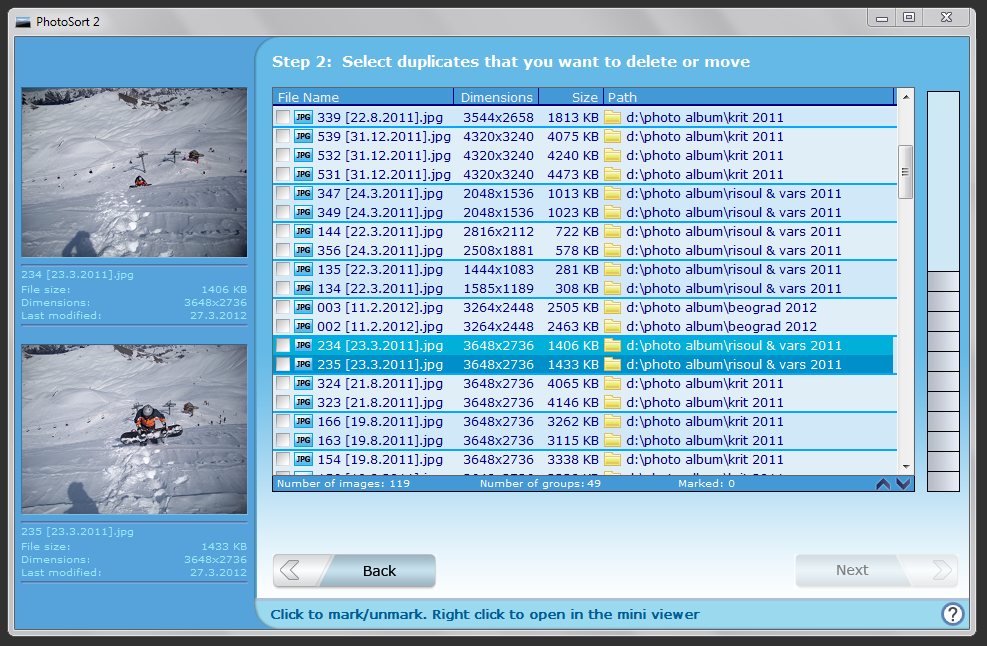
Task: Click JPG icon of 234 [23.3.2011].jpg
Action: point(303,345)
